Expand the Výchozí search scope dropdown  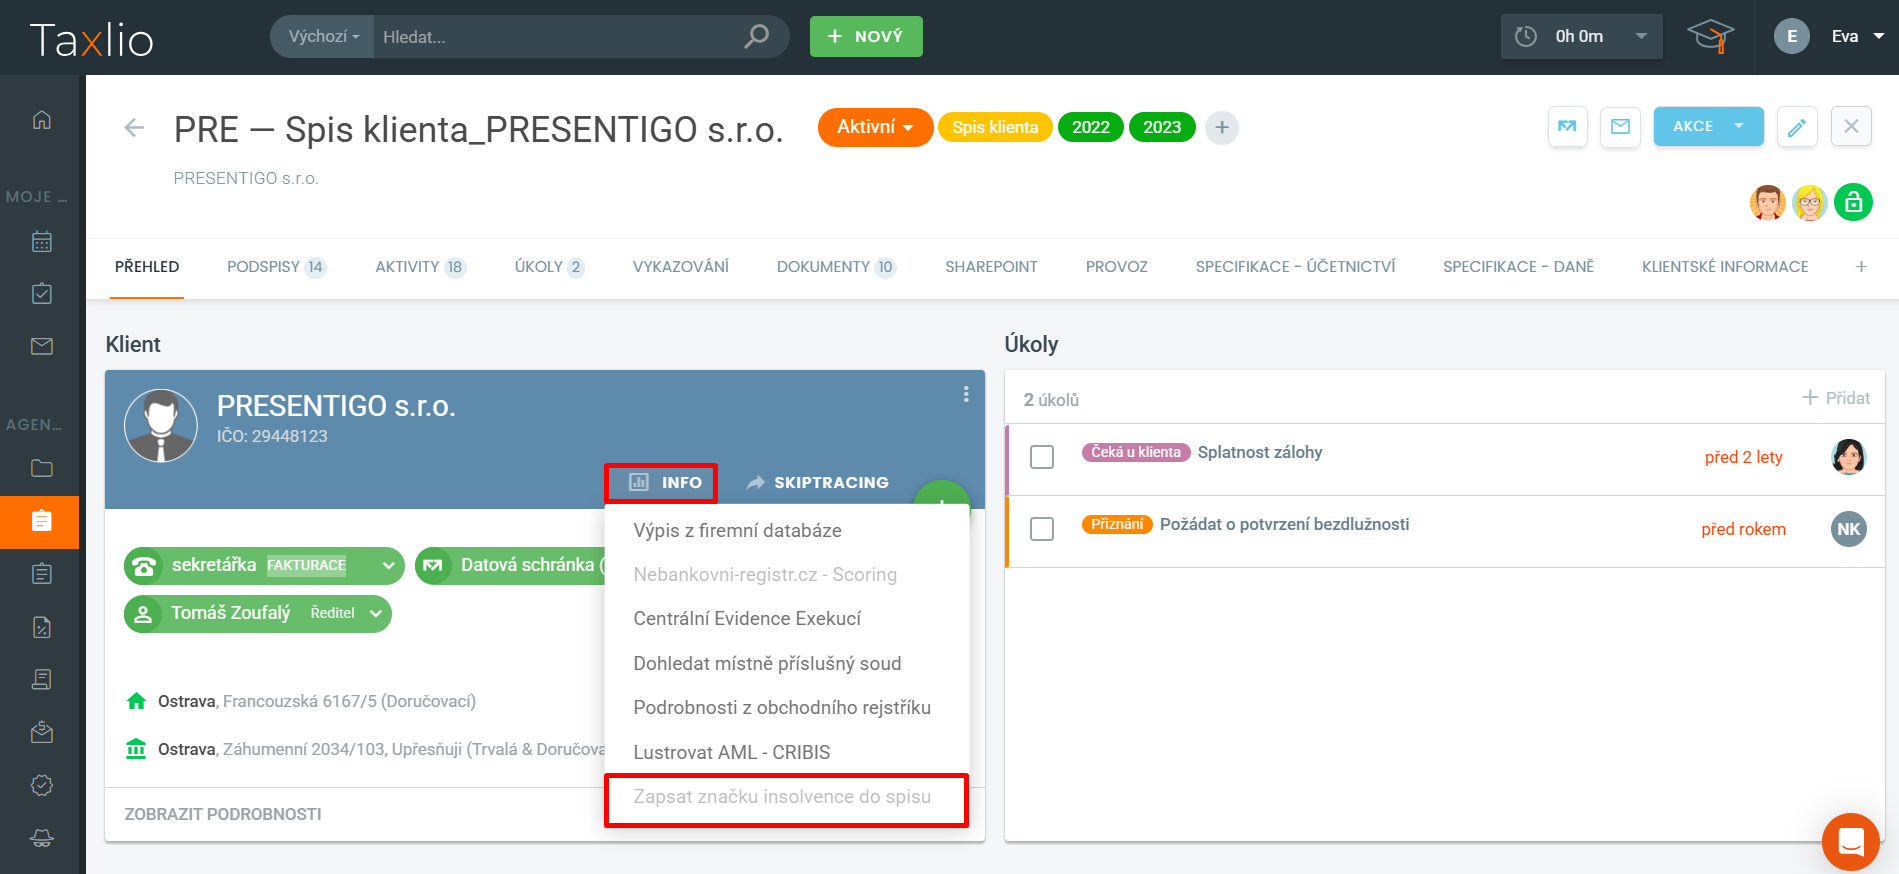click(323, 36)
